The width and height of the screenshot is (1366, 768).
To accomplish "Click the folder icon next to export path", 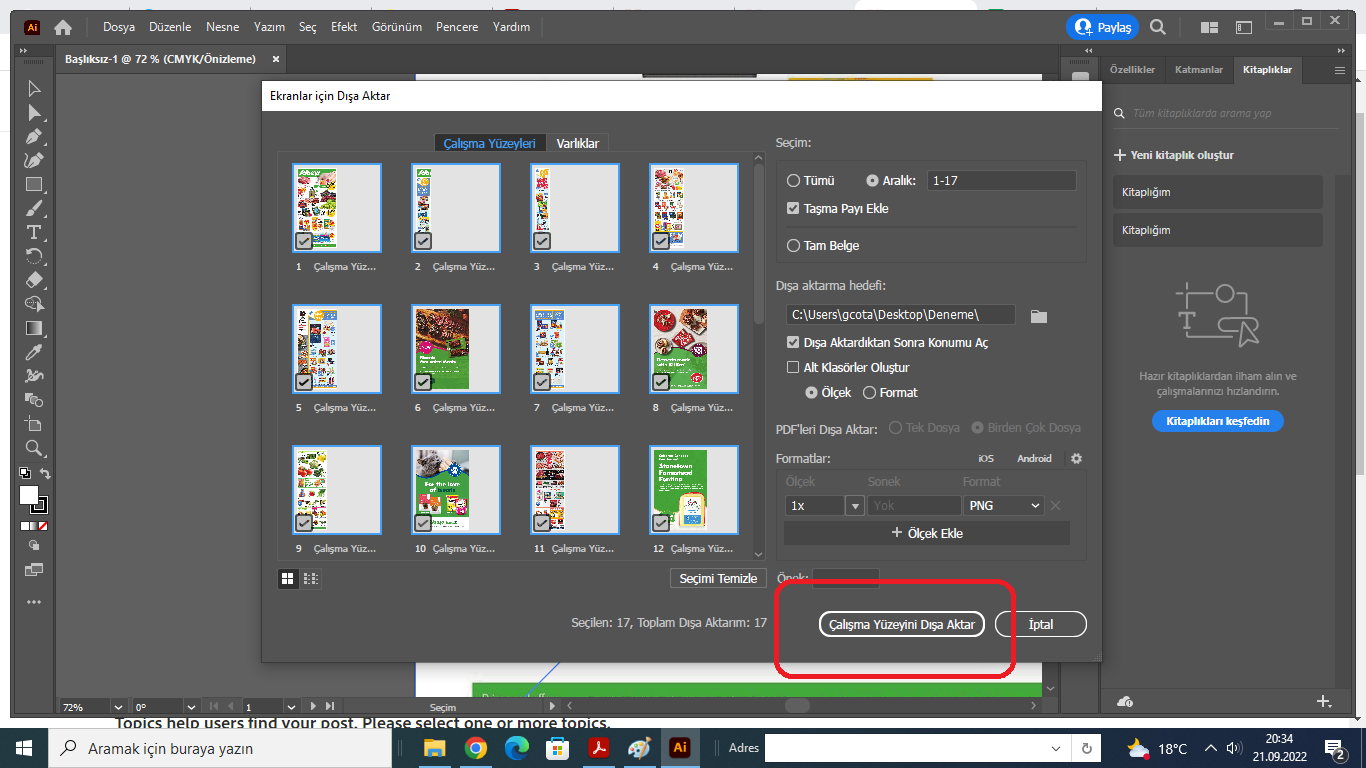I will [x=1038, y=314].
